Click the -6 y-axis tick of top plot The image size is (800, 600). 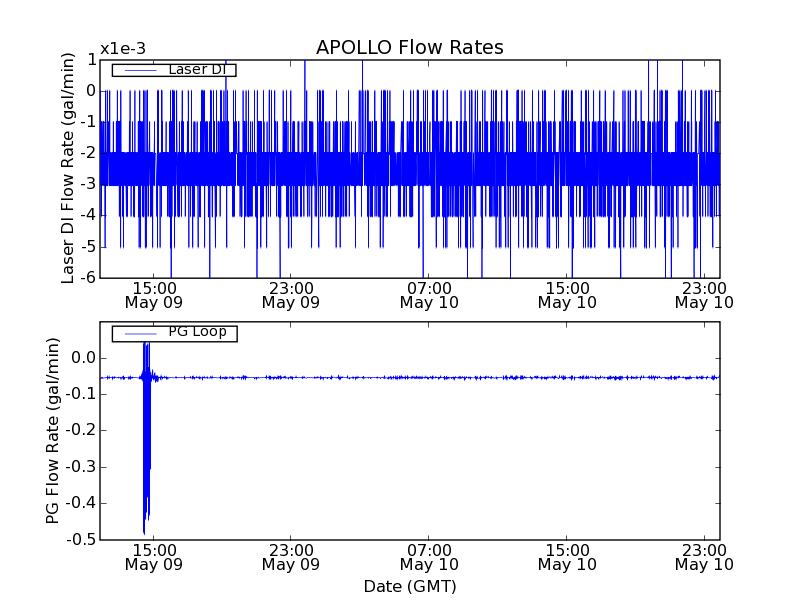click(x=86, y=277)
